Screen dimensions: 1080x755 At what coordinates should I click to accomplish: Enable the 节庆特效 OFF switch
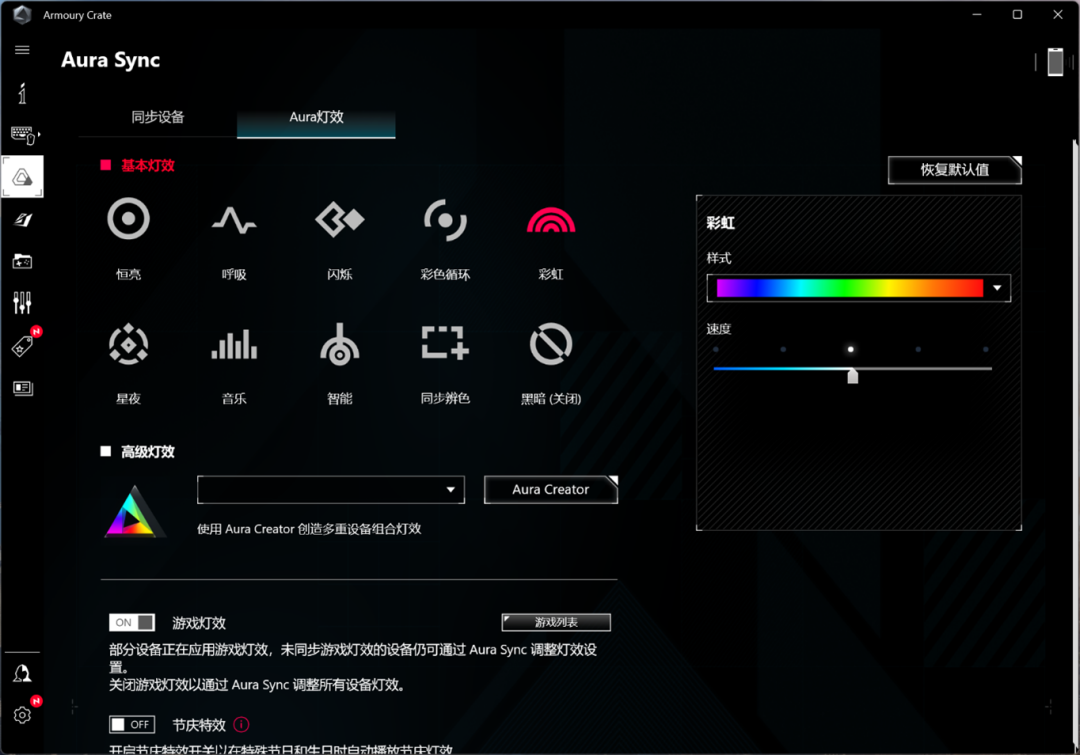(132, 725)
